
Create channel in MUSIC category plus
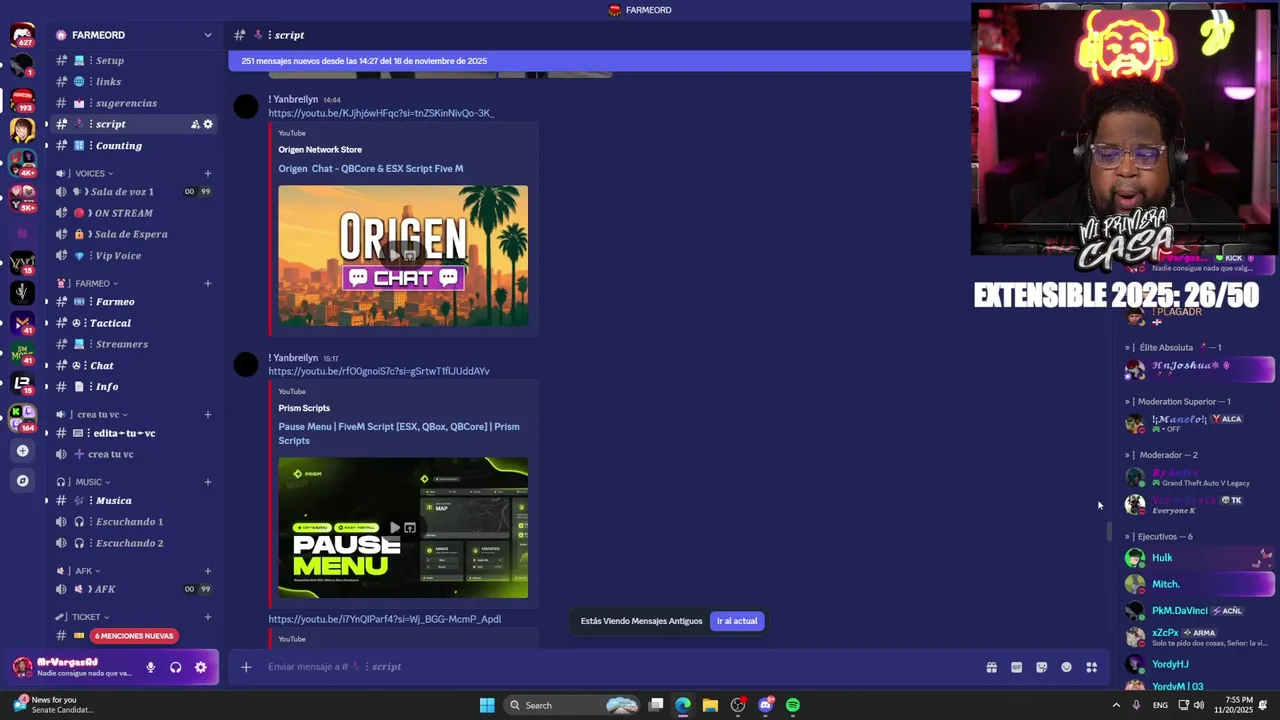(x=208, y=482)
